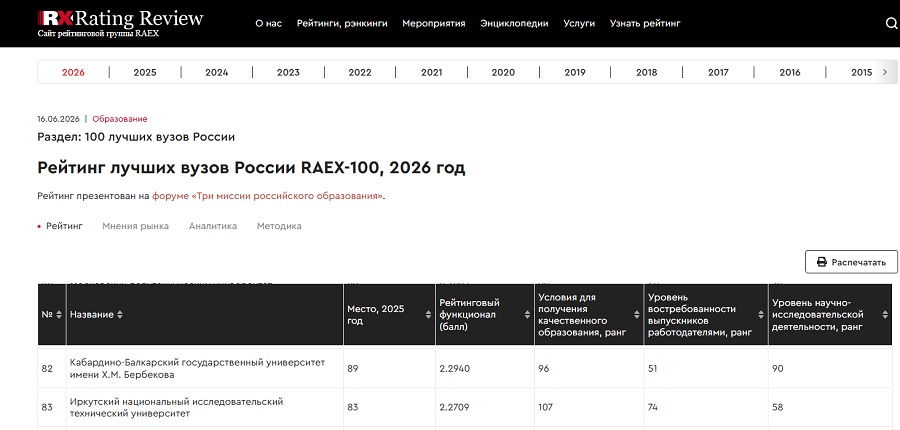
Task: Switch to the Аналитика tab
Action: 213,226
